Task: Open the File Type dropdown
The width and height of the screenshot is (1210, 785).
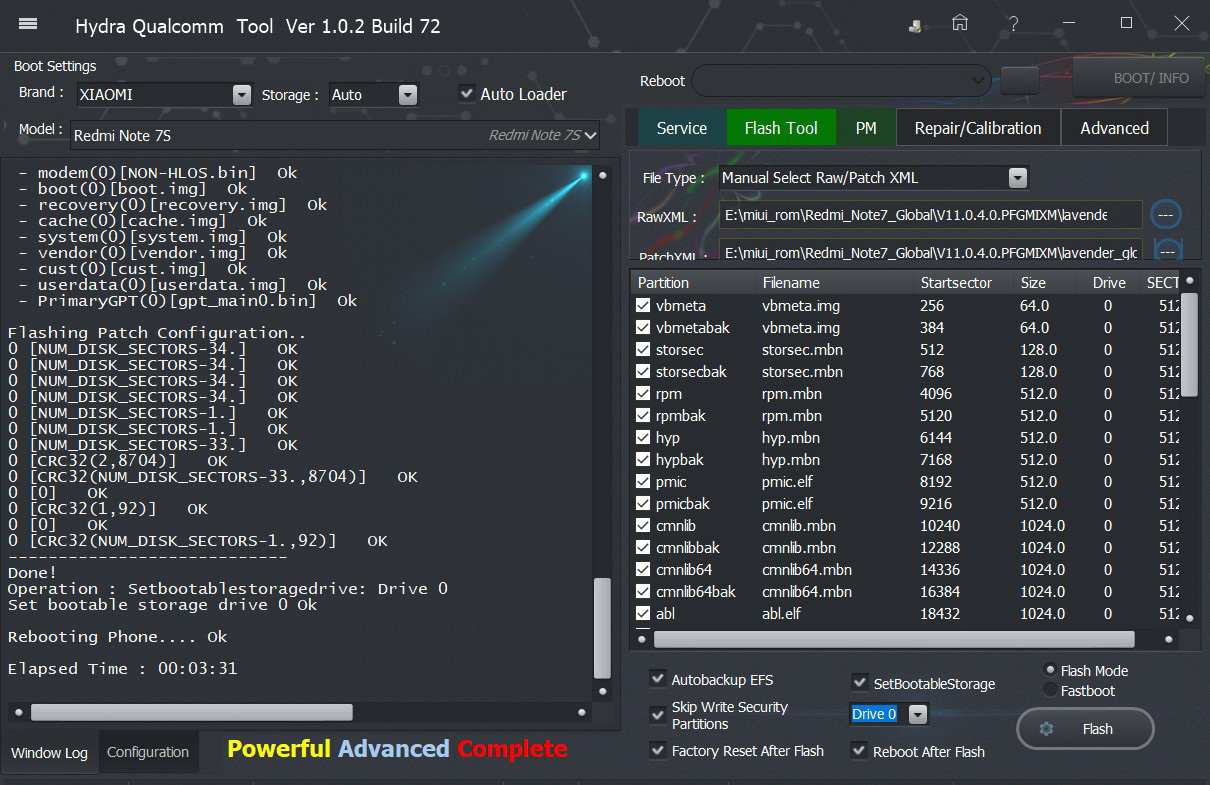Action: coord(1017,177)
